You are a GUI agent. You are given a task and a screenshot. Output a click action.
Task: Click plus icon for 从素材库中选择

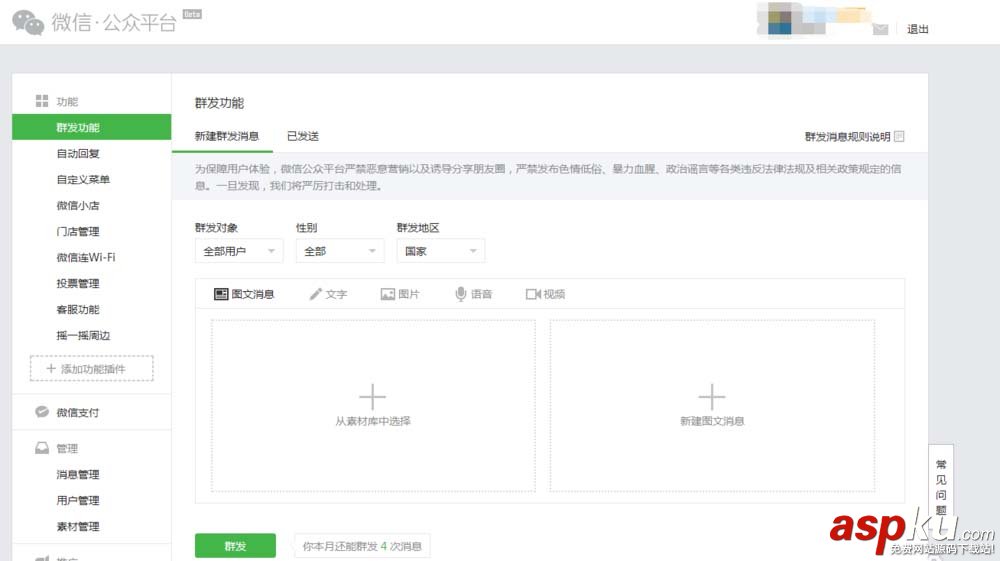click(x=372, y=397)
